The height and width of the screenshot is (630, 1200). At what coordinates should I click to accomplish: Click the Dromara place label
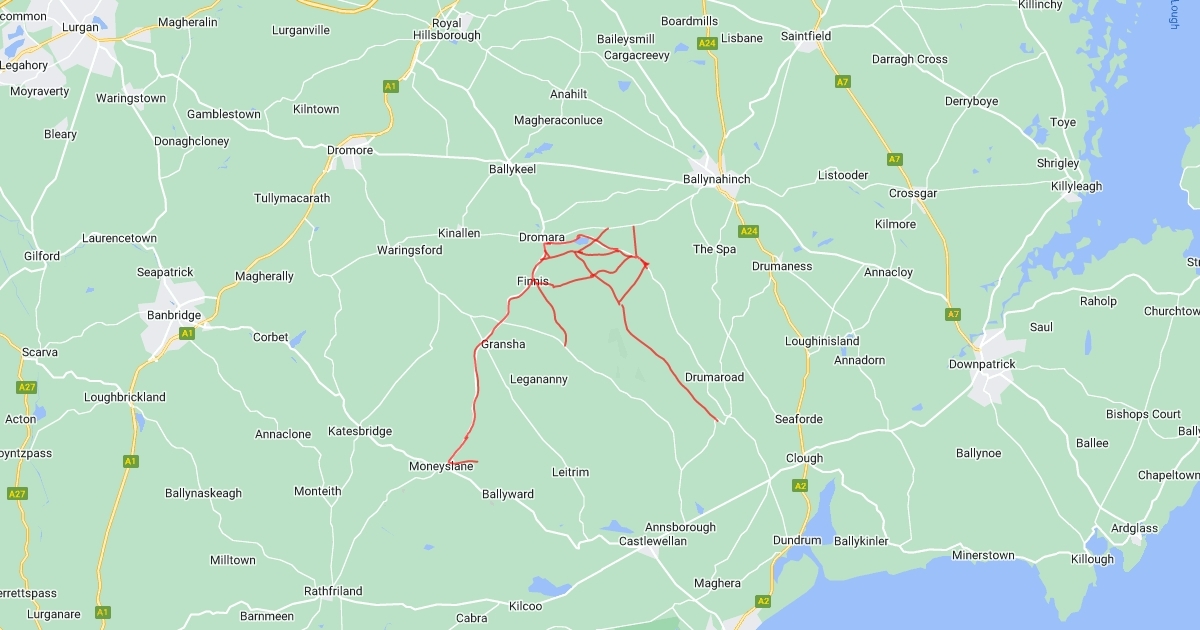[542, 237]
